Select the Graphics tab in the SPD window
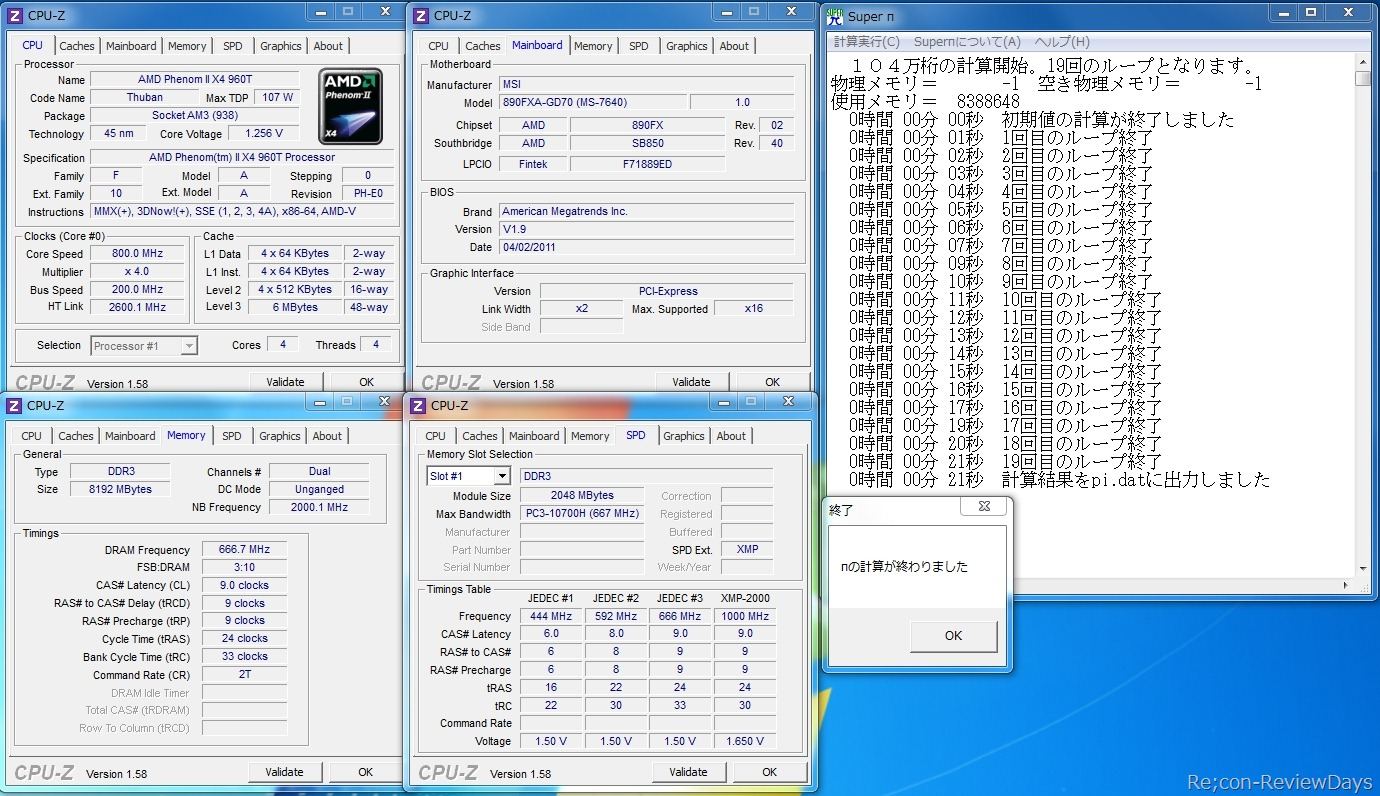This screenshot has height=796, width=1380. 684,436
